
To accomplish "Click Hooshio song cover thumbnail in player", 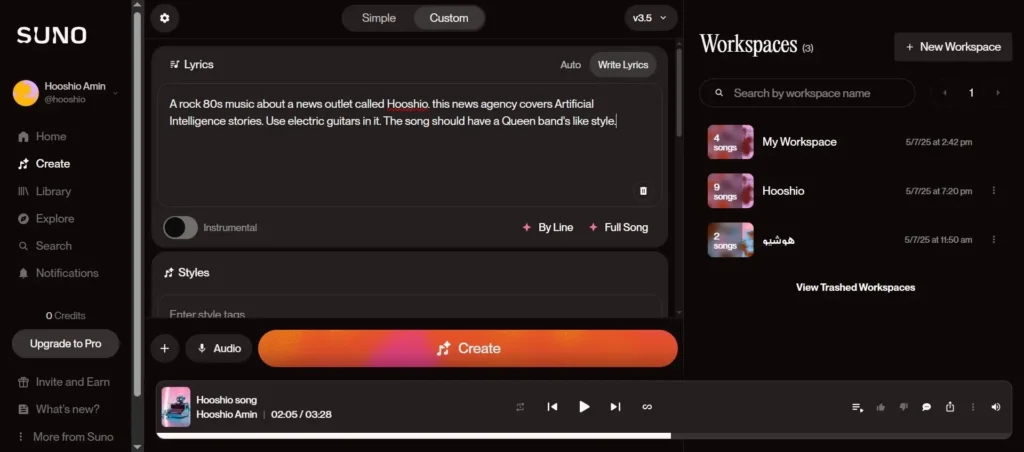I will (176, 407).
